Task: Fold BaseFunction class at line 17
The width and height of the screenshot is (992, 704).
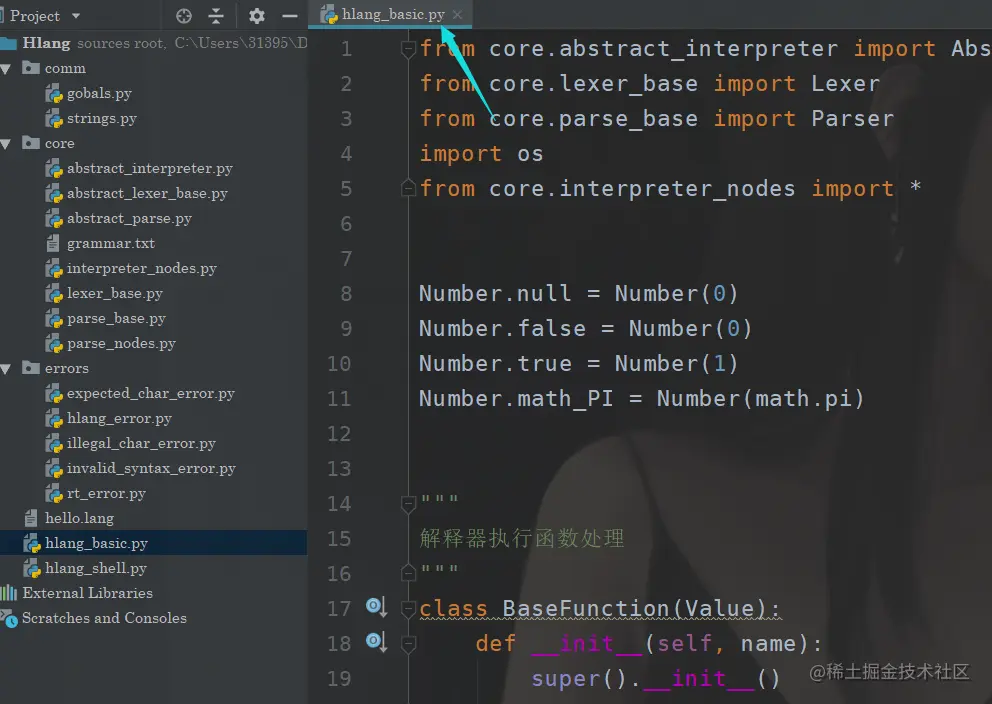Action: 408,608
